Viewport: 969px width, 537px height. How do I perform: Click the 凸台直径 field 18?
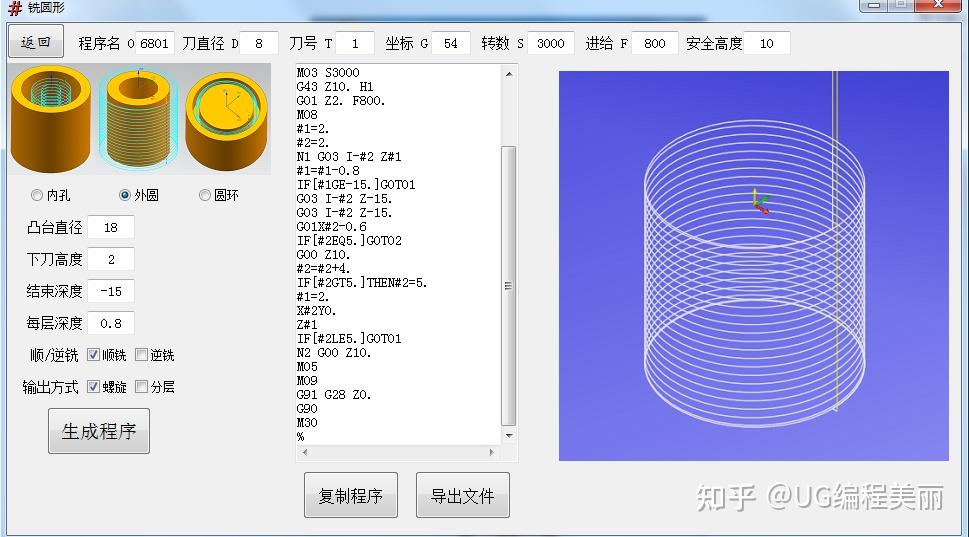[x=111, y=227]
